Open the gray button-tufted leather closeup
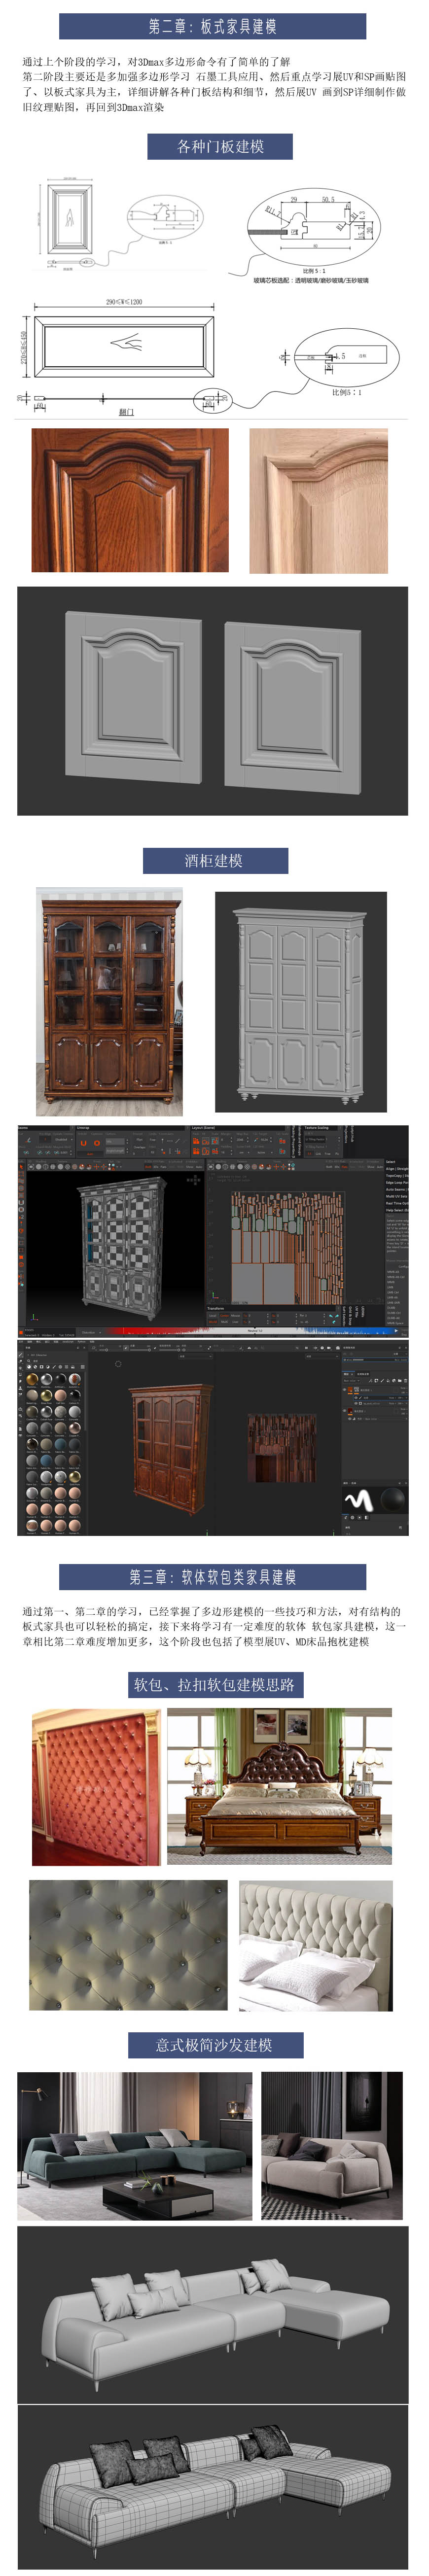The width and height of the screenshot is (429, 2576). tap(128, 1945)
